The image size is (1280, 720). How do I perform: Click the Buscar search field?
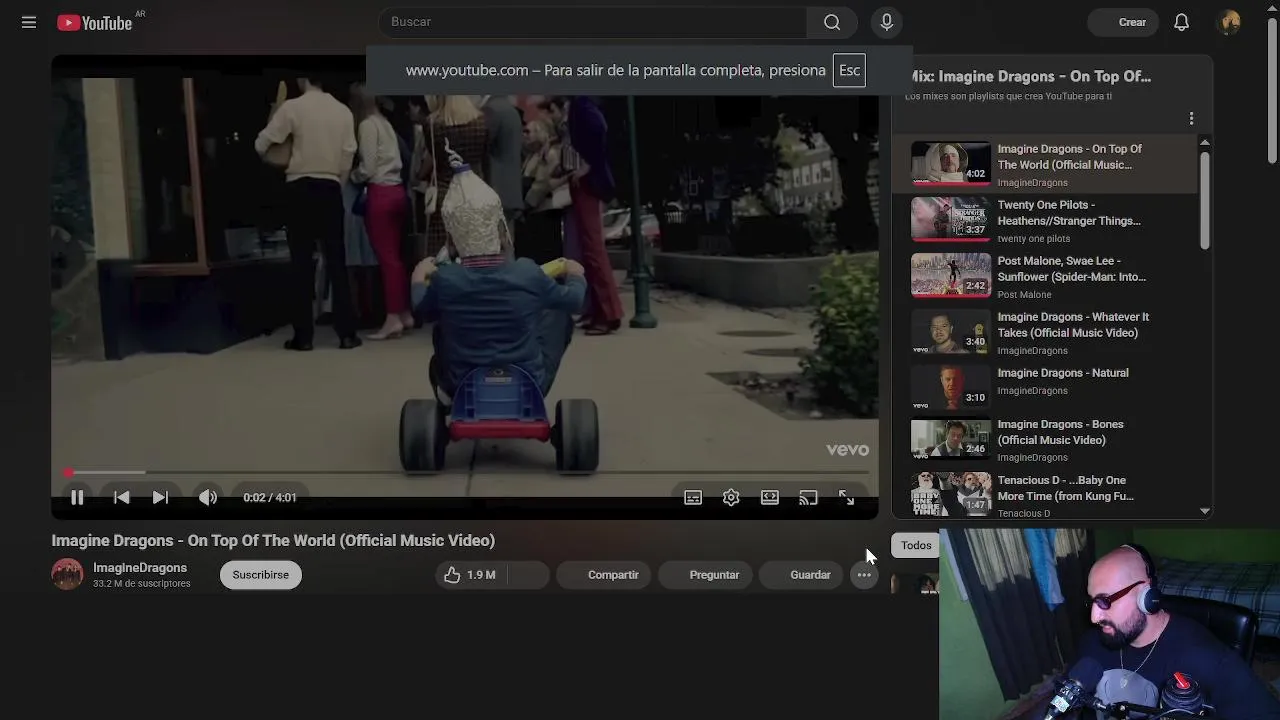click(593, 22)
